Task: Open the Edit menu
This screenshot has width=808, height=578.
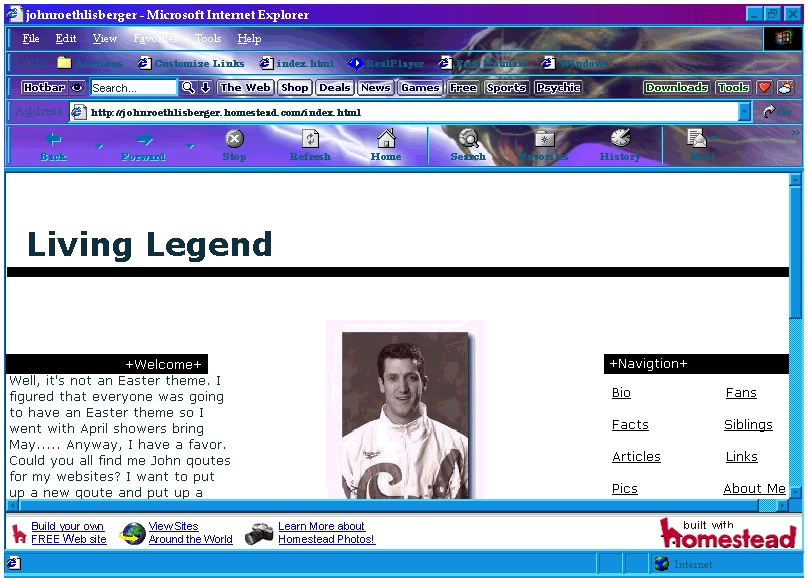Action: pyautogui.click(x=65, y=38)
